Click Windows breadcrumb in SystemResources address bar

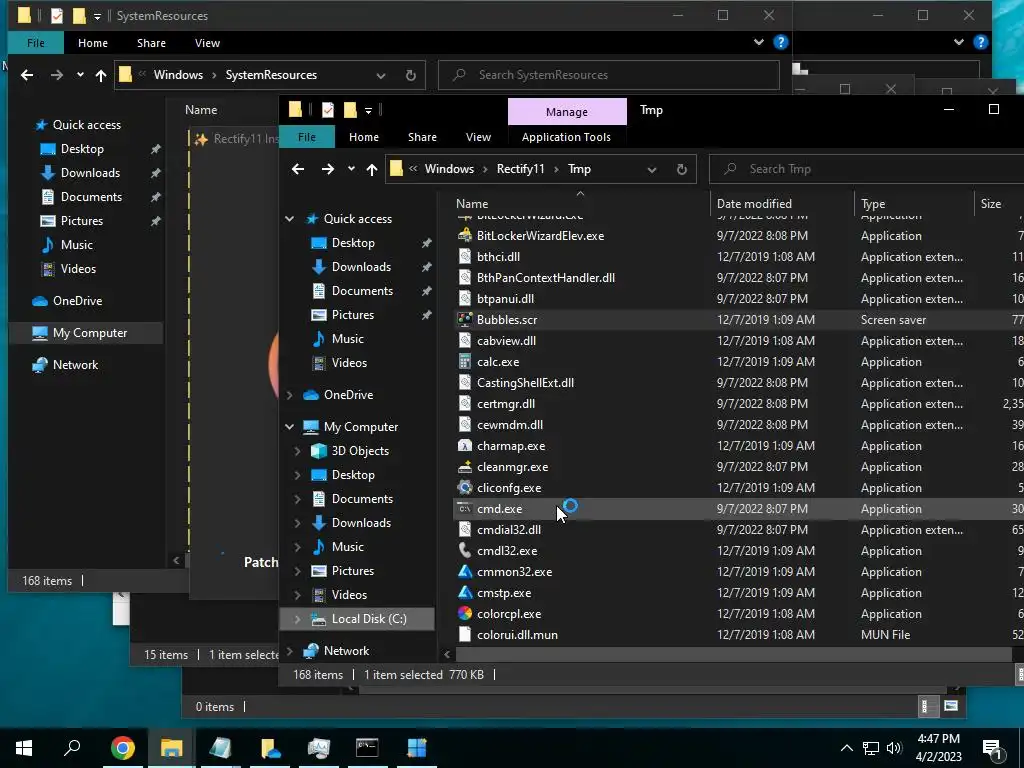(x=178, y=75)
